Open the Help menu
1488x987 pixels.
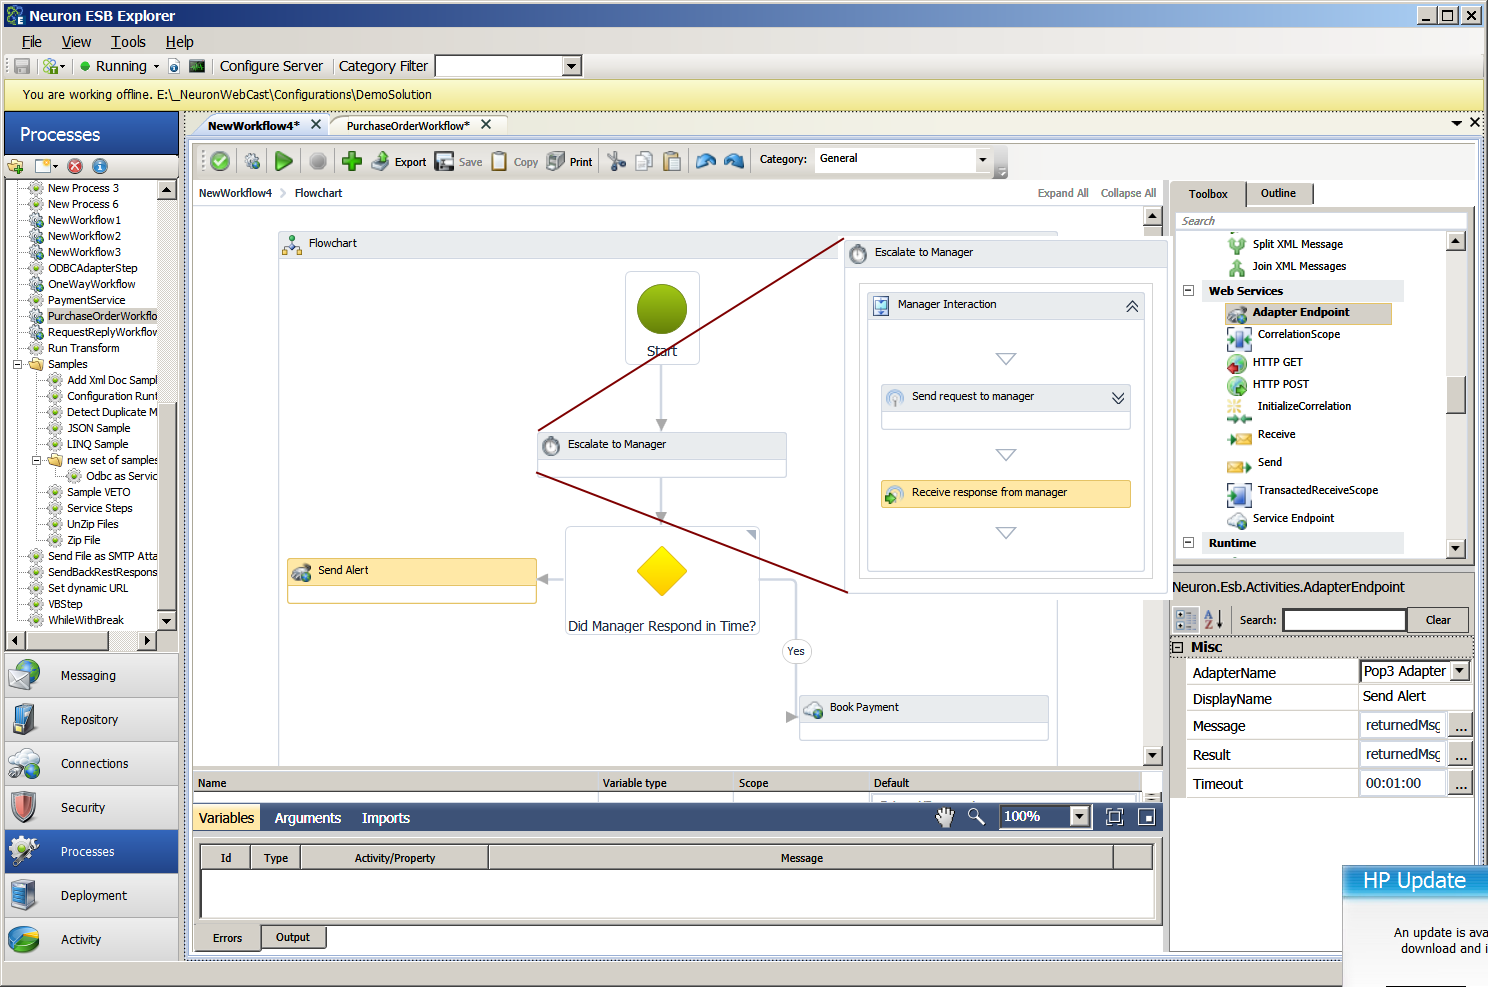coord(180,42)
